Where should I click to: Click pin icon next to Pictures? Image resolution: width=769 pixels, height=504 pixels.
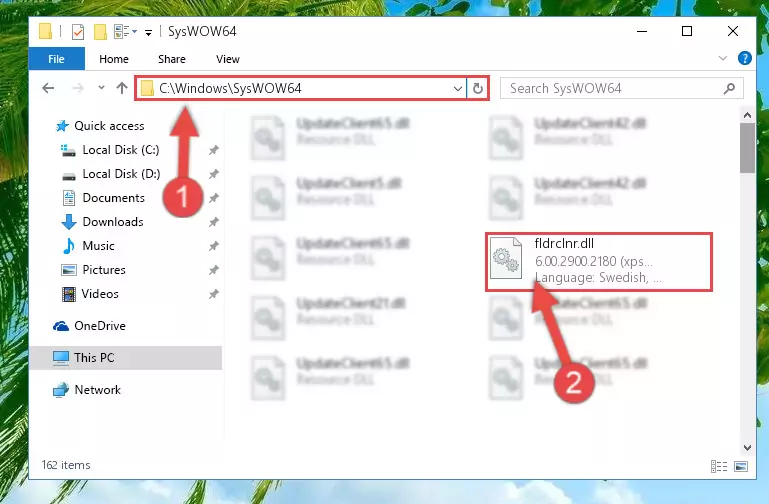click(x=213, y=271)
